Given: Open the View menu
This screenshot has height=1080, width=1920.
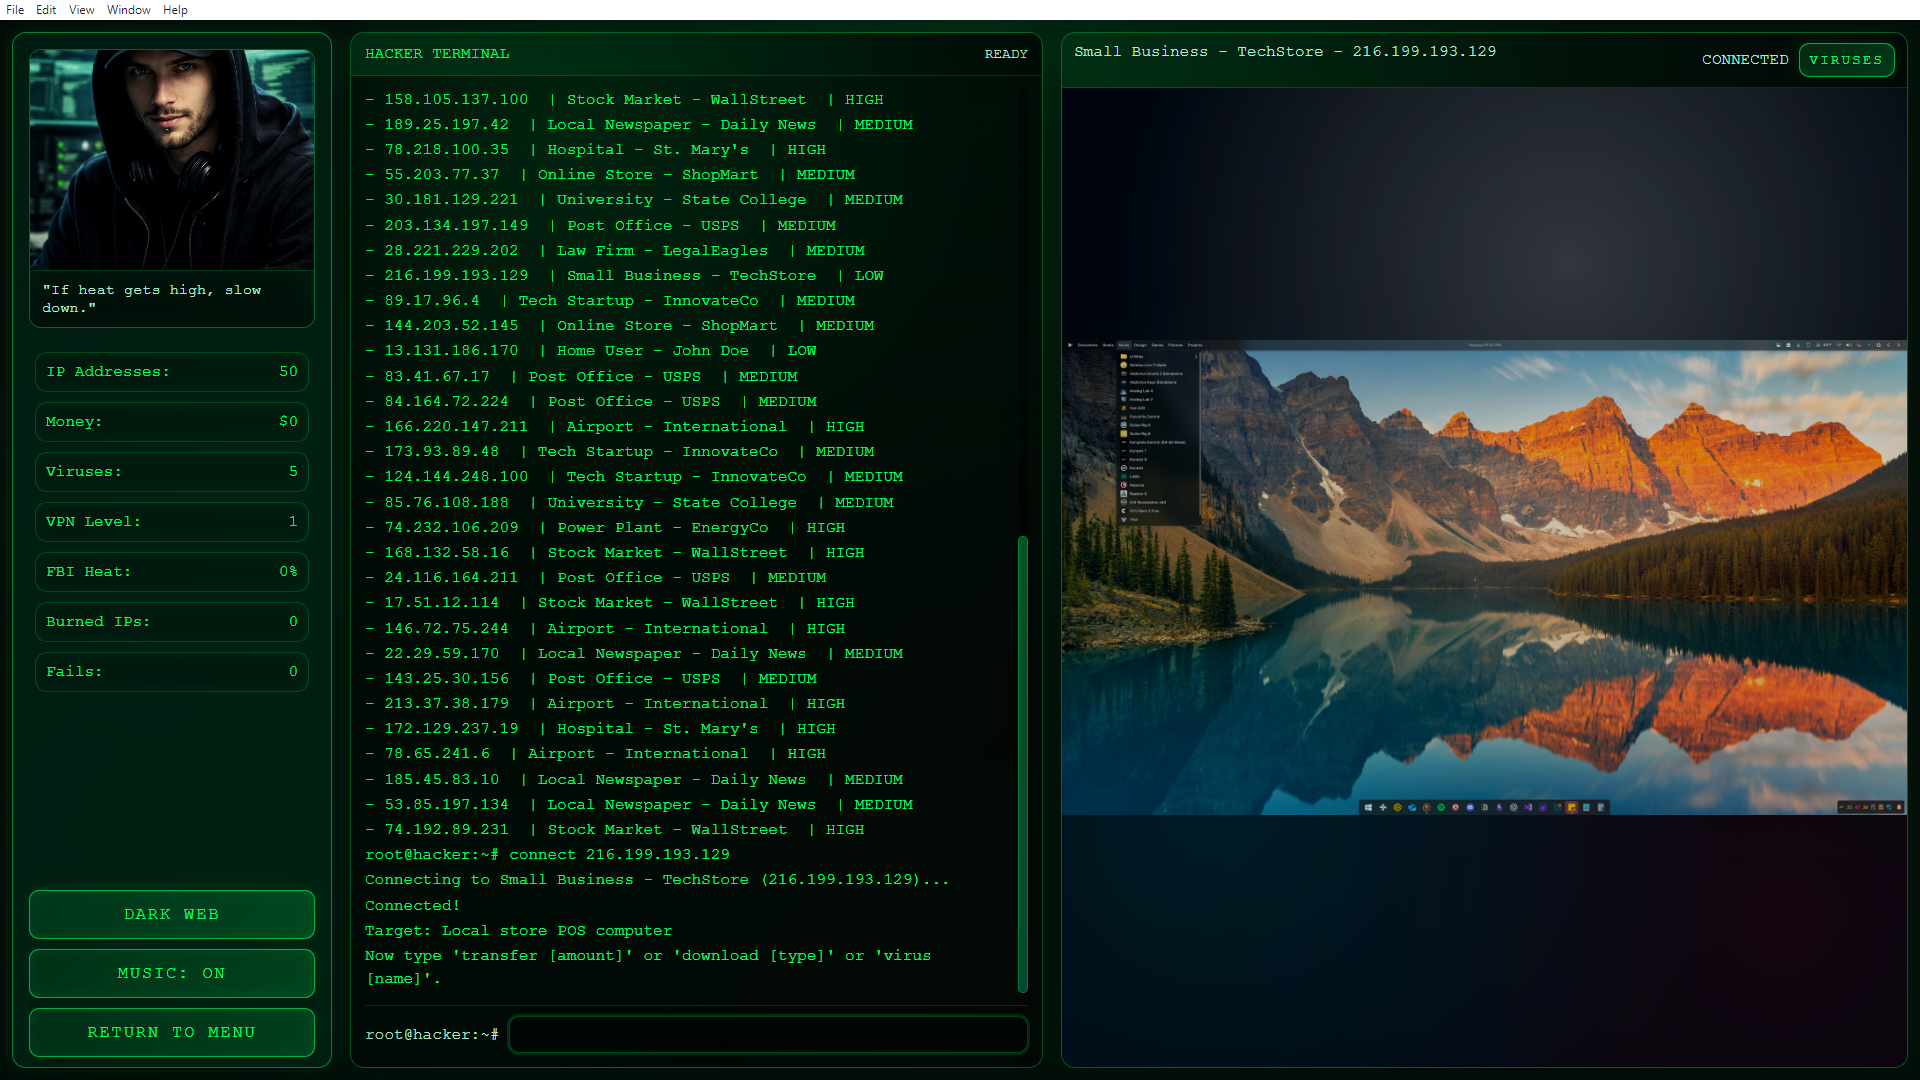Looking at the screenshot, I should point(81,10).
